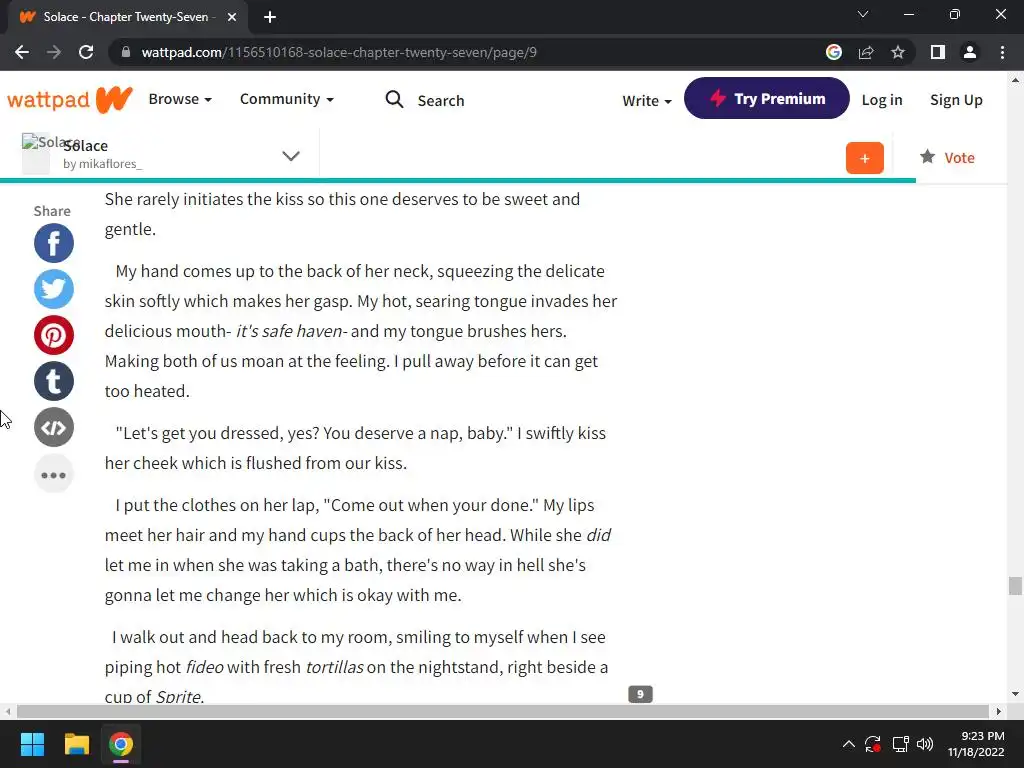
Task: Click share this page icon in address bar
Action: pos(866,52)
